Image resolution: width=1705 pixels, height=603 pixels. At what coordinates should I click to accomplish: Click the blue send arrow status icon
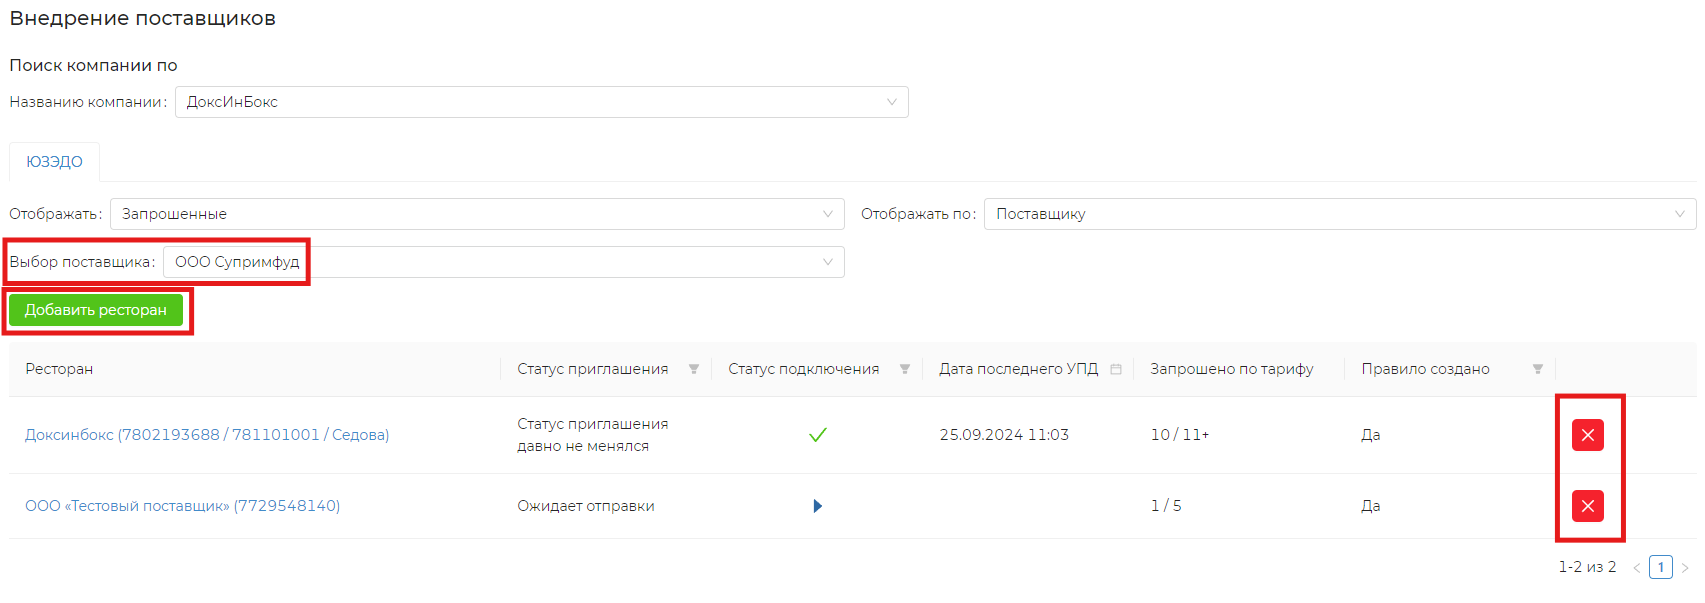[x=817, y=506]
